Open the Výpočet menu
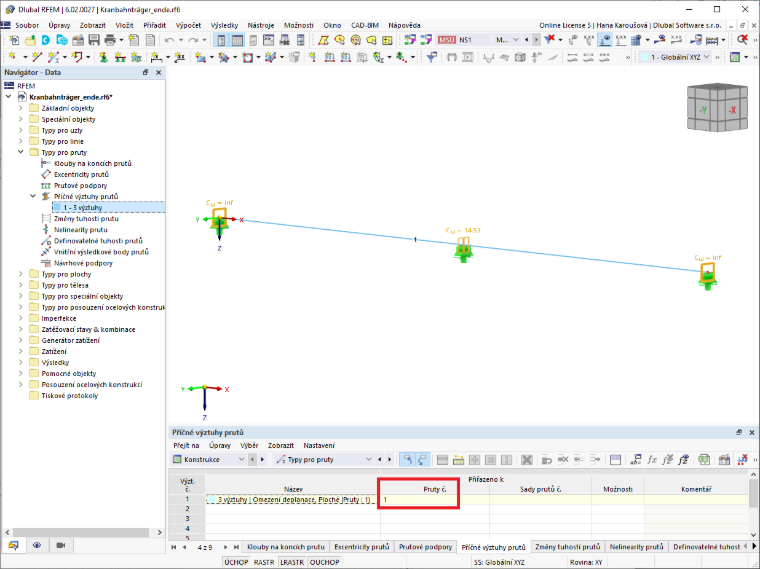Screen dimensions: 760x569 coord(189,25)
